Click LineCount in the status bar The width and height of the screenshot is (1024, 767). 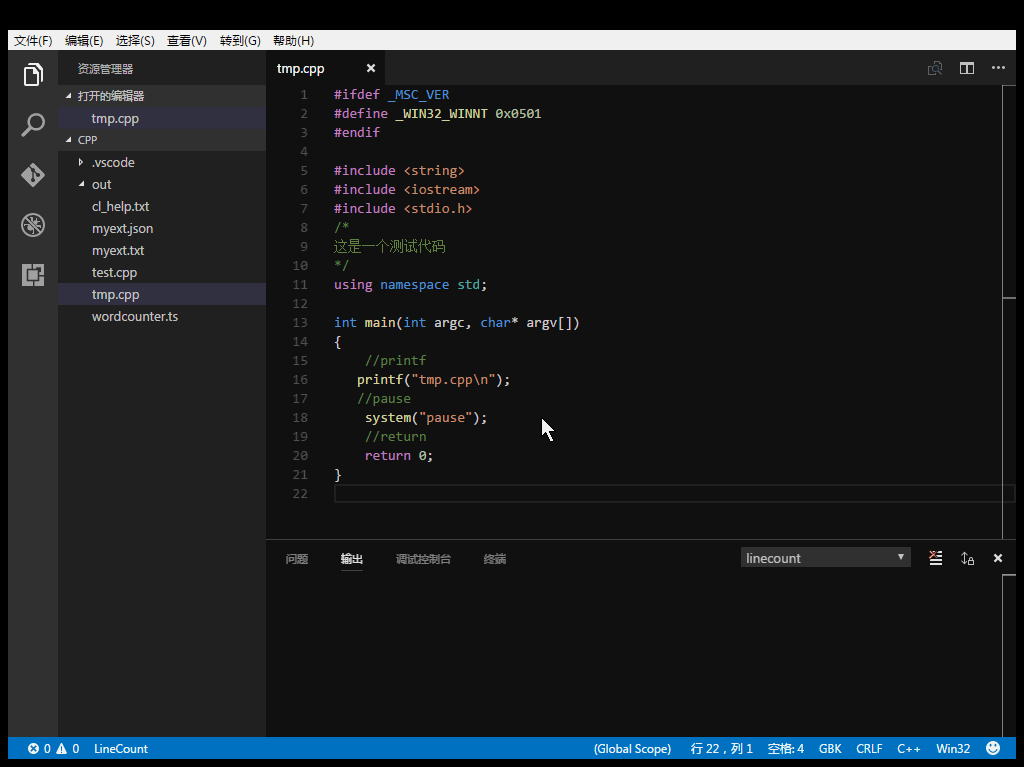(121, 749)
